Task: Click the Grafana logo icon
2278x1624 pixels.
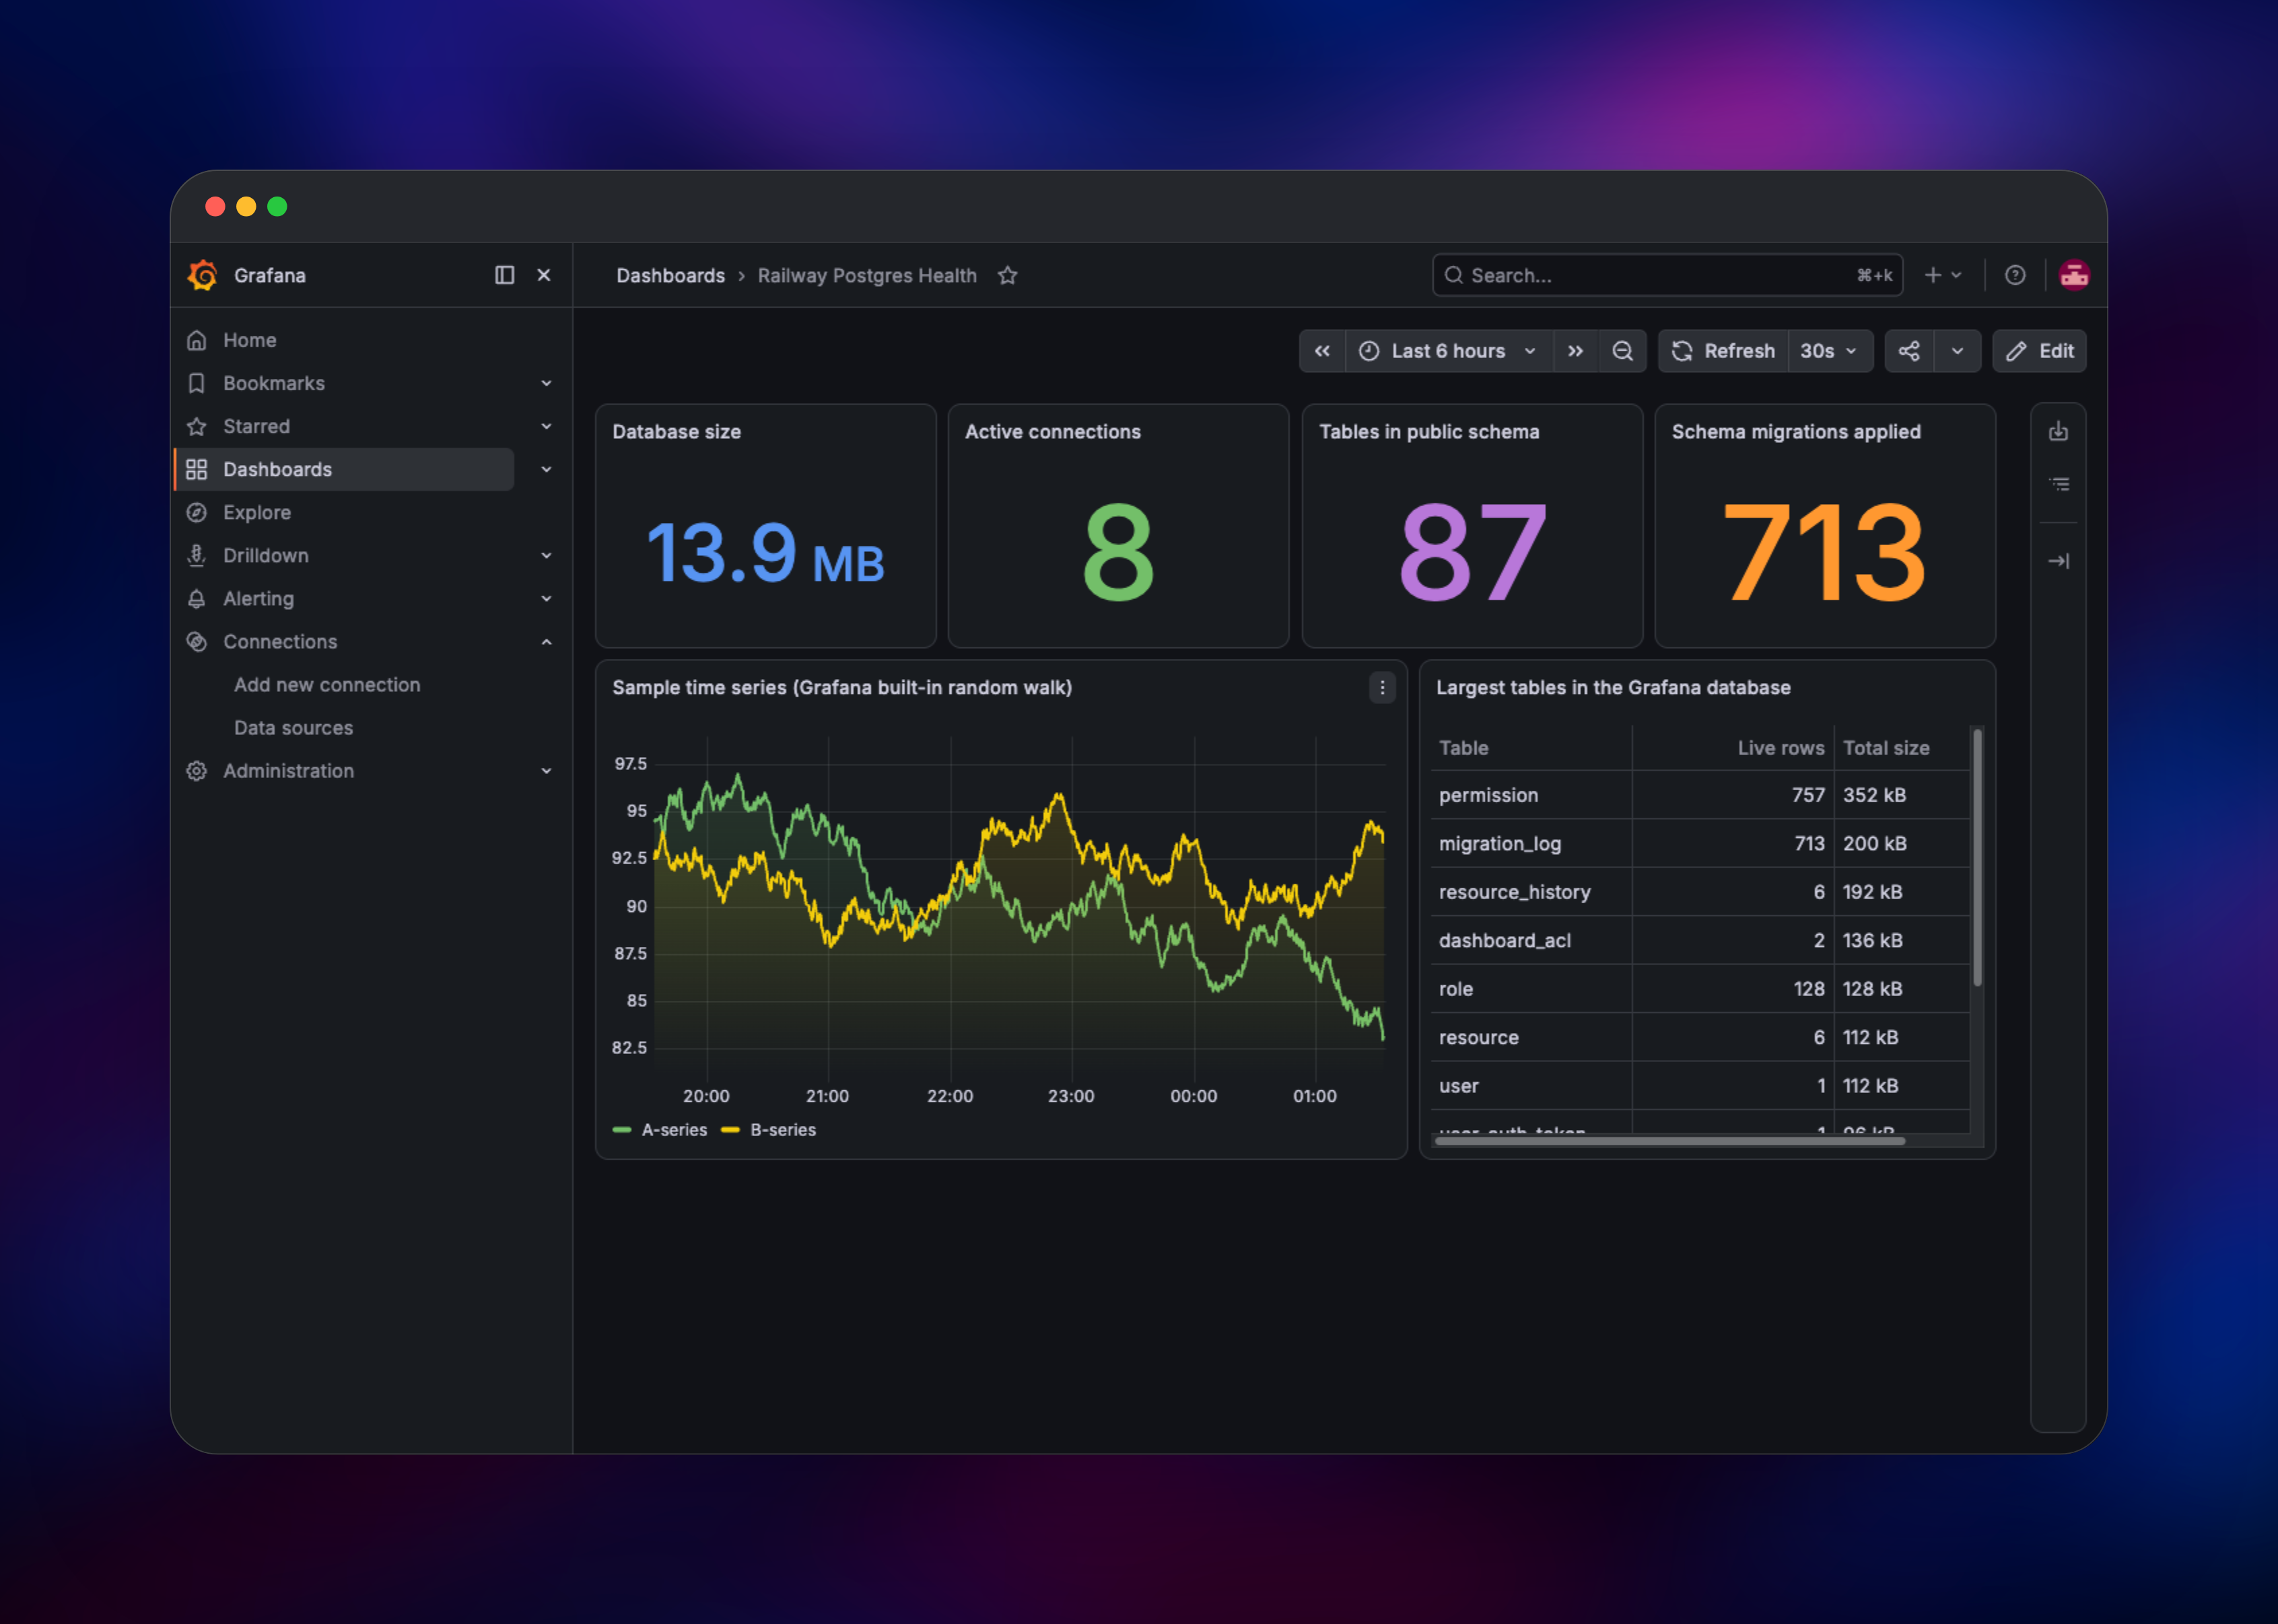Action: [x=203, y=275]
